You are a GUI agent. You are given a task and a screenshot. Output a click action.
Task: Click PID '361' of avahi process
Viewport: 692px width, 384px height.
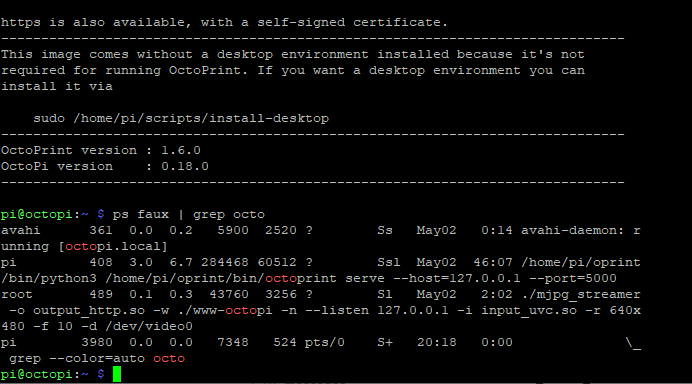coord(101,230)
